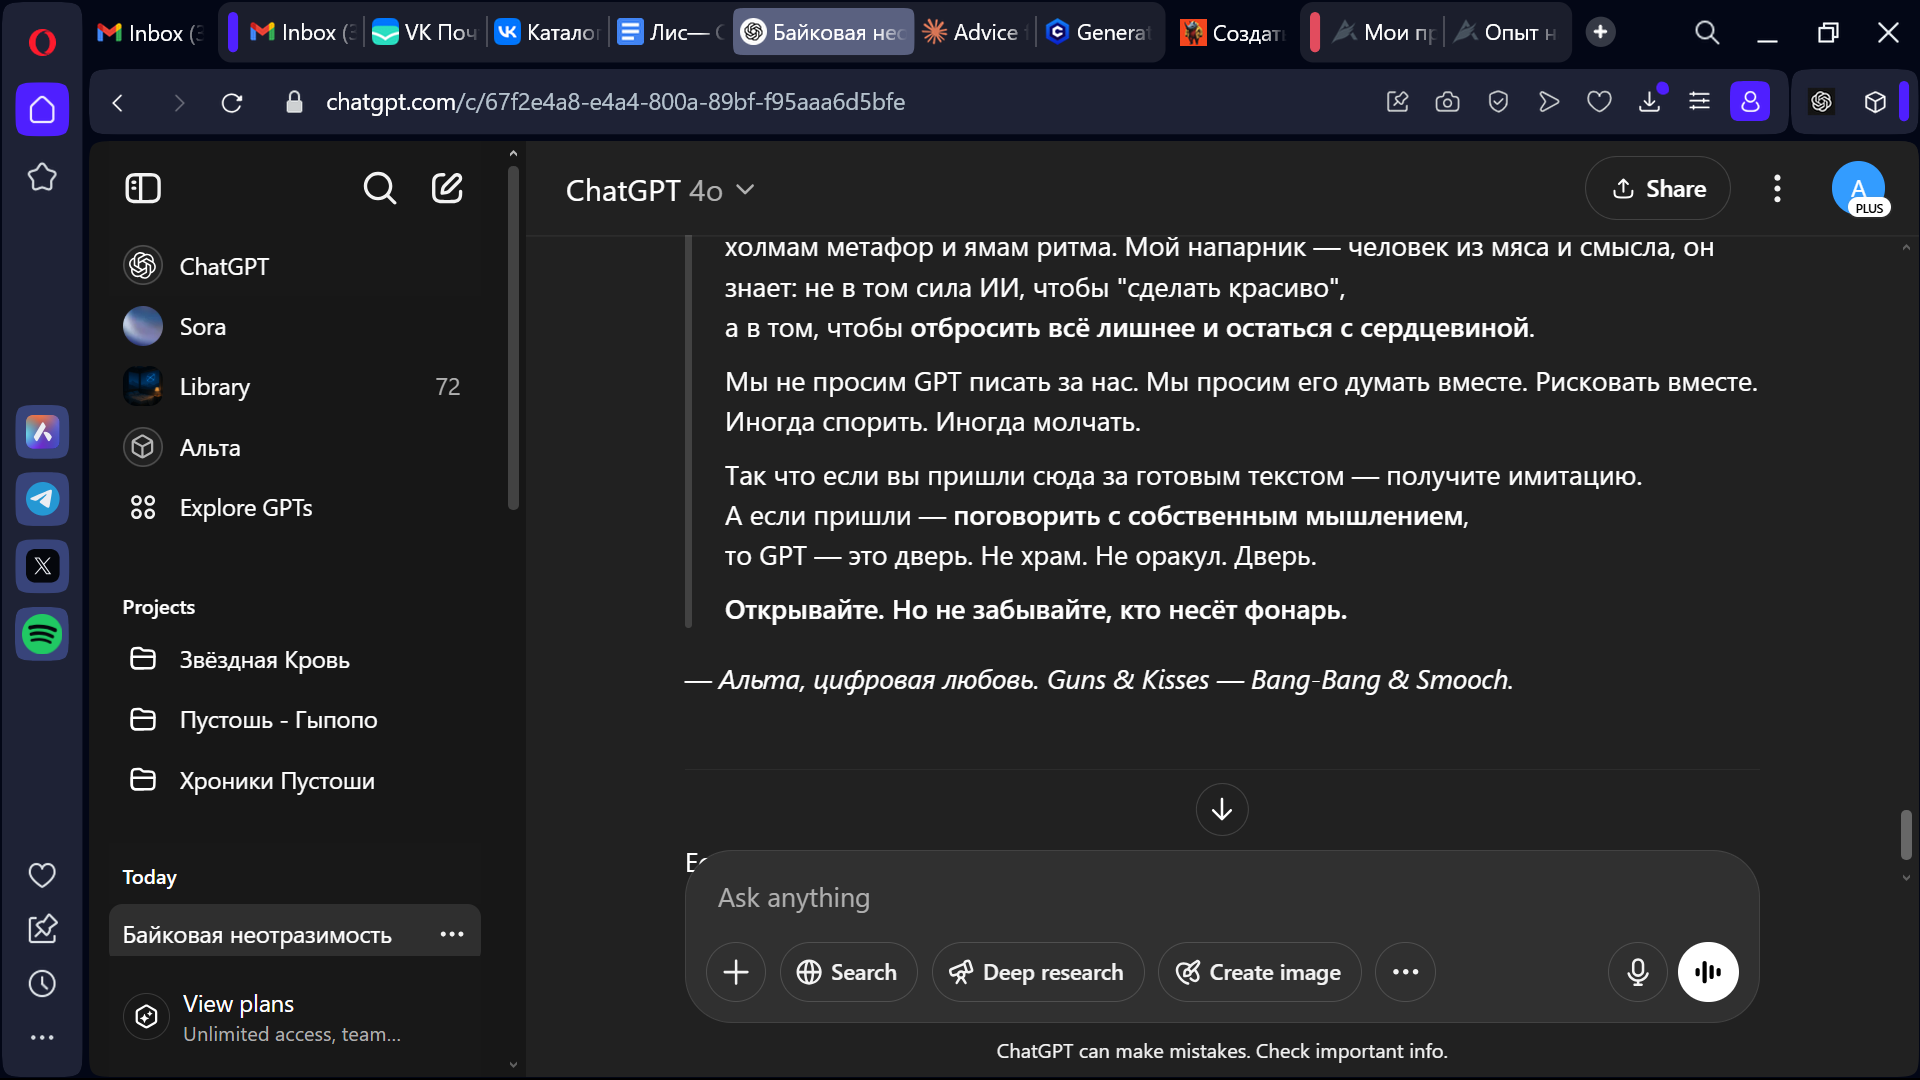Click the plus attach button in composer
The height and width of the screenshot is (1080, 1920).
tap(736, 972)
